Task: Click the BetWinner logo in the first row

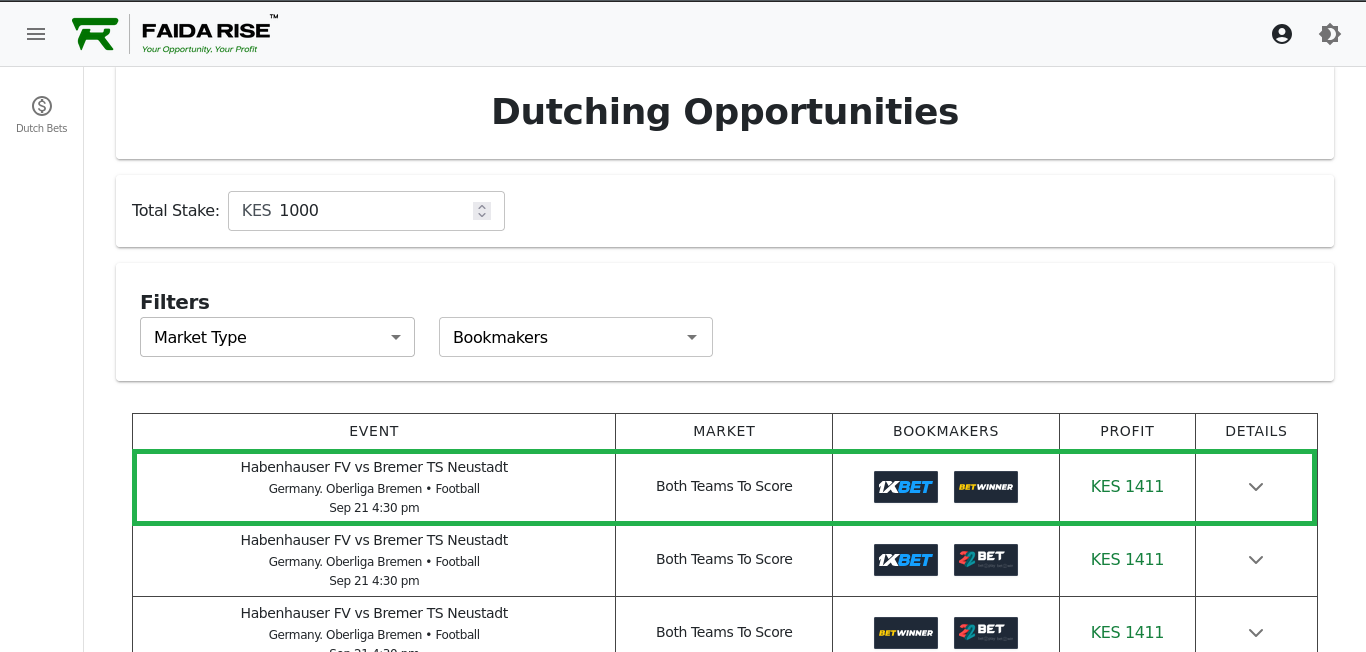Action: coord(986,487)
